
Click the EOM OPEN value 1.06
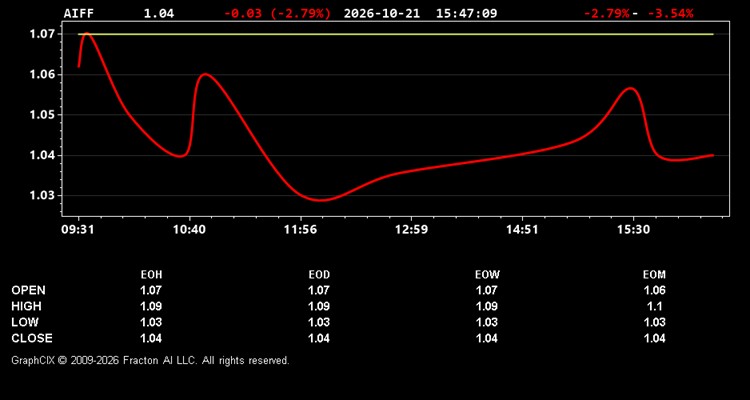pyautogui.click(x=654, y=290)
